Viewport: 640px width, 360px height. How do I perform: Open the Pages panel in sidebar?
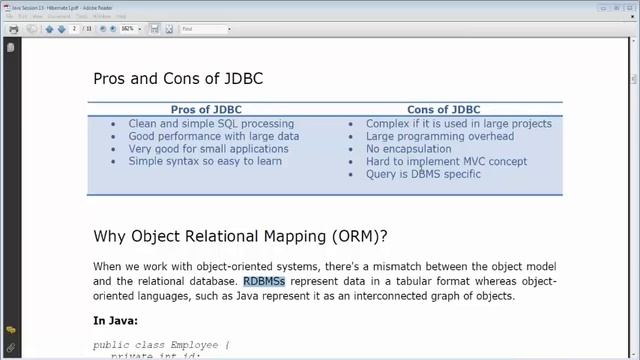[11, 47]
